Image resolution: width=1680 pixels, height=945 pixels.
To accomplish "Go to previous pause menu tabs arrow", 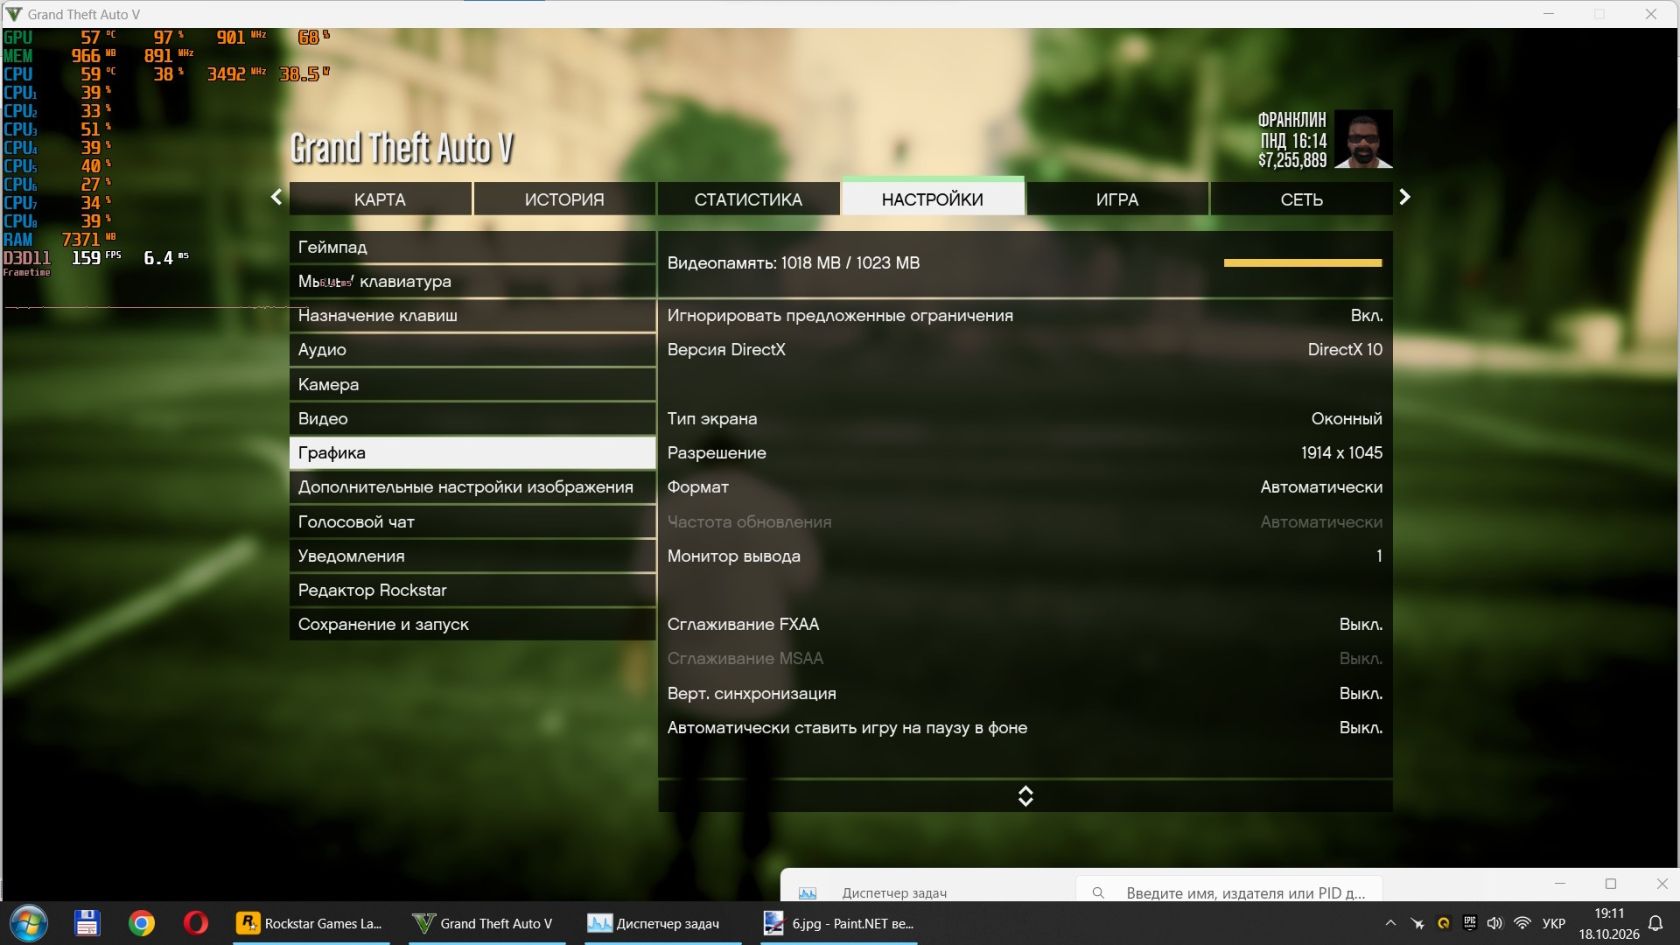I will [277, 197].
